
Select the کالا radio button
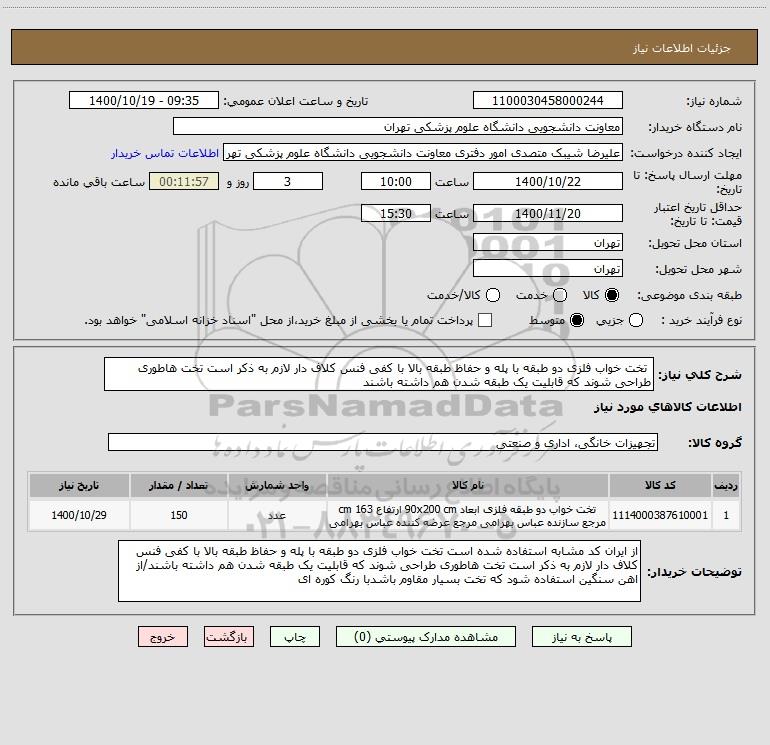coord(612,295)
